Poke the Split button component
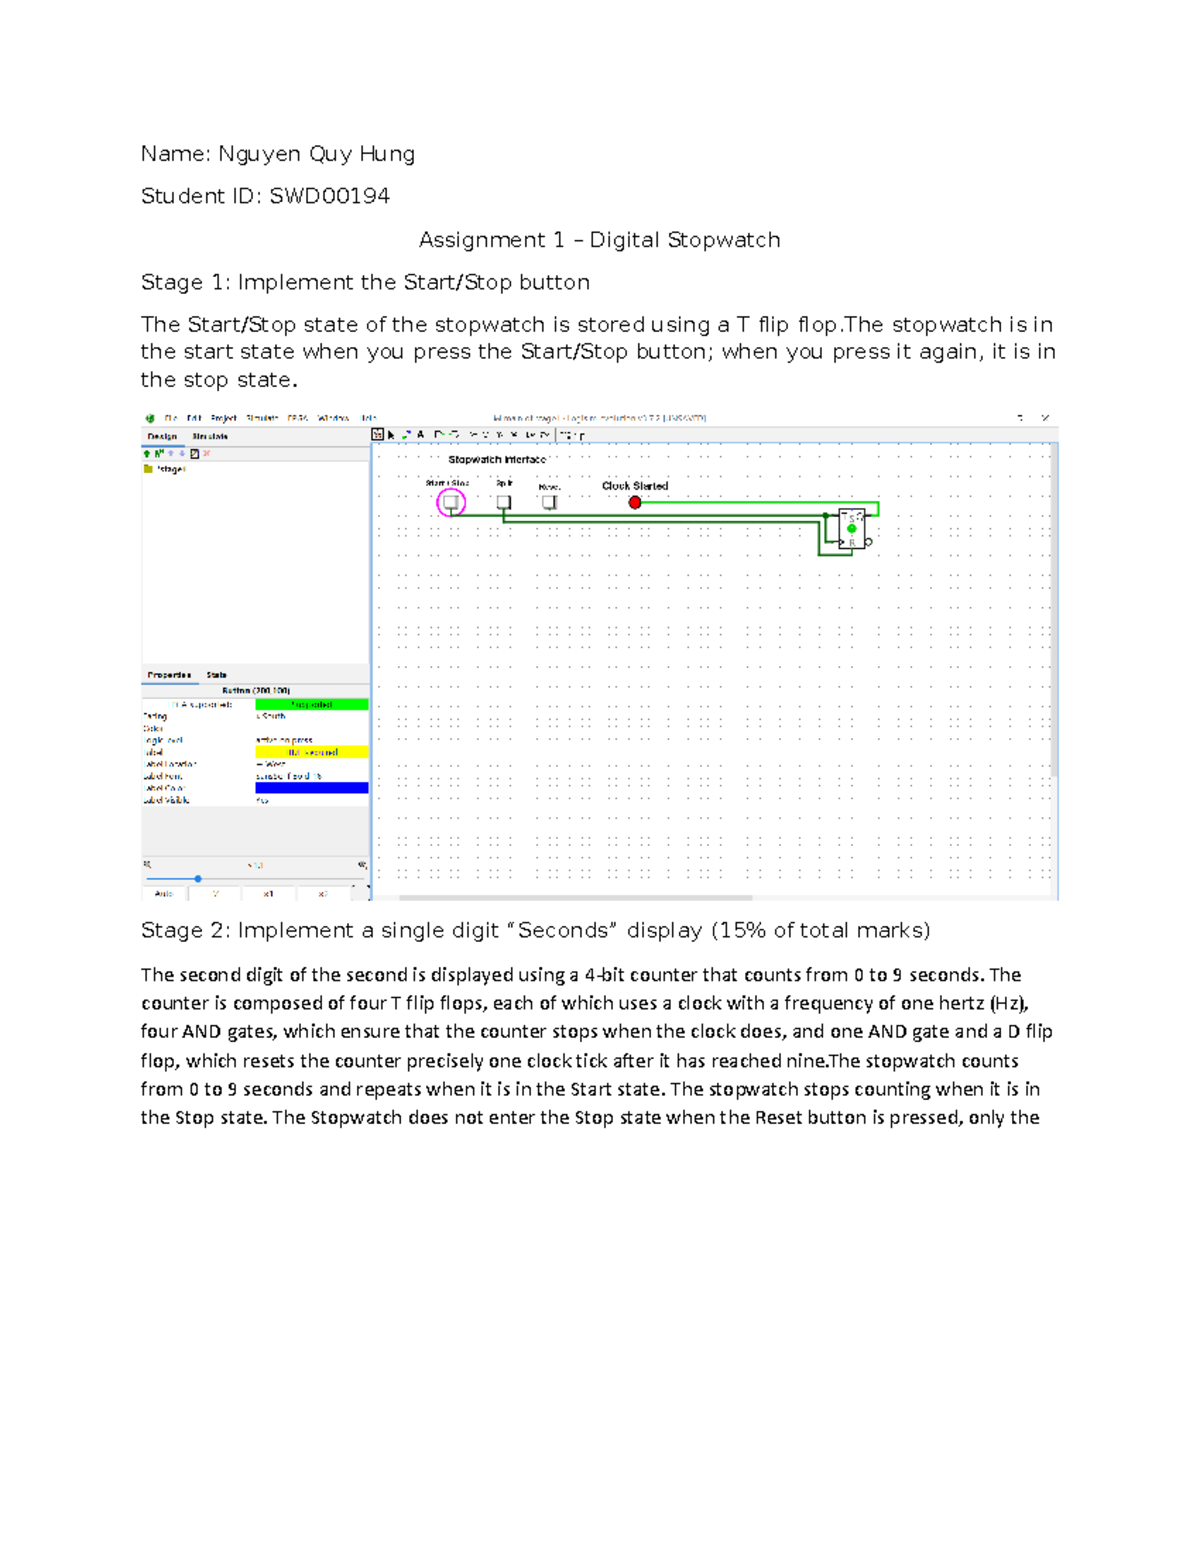Image resolution: width=1200 pixels, height=1553 pixels. [x=502, y=501]
